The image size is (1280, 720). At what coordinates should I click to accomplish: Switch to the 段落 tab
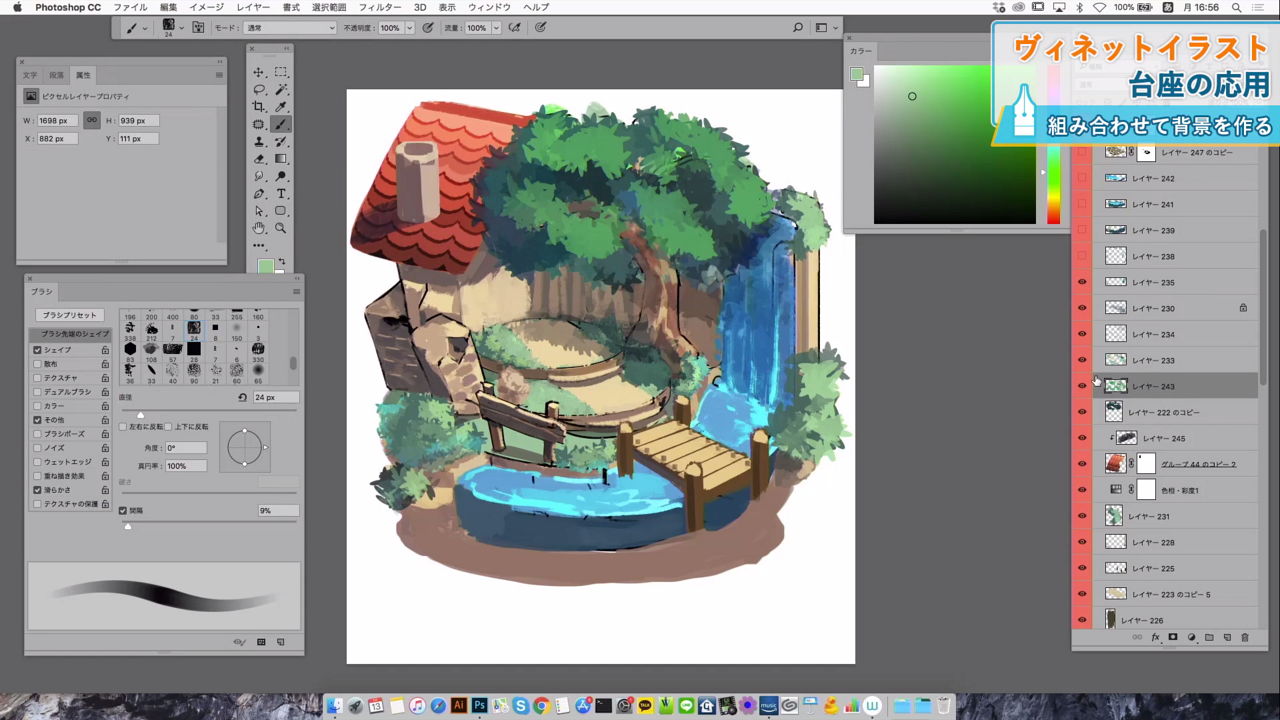coord(56,75)
